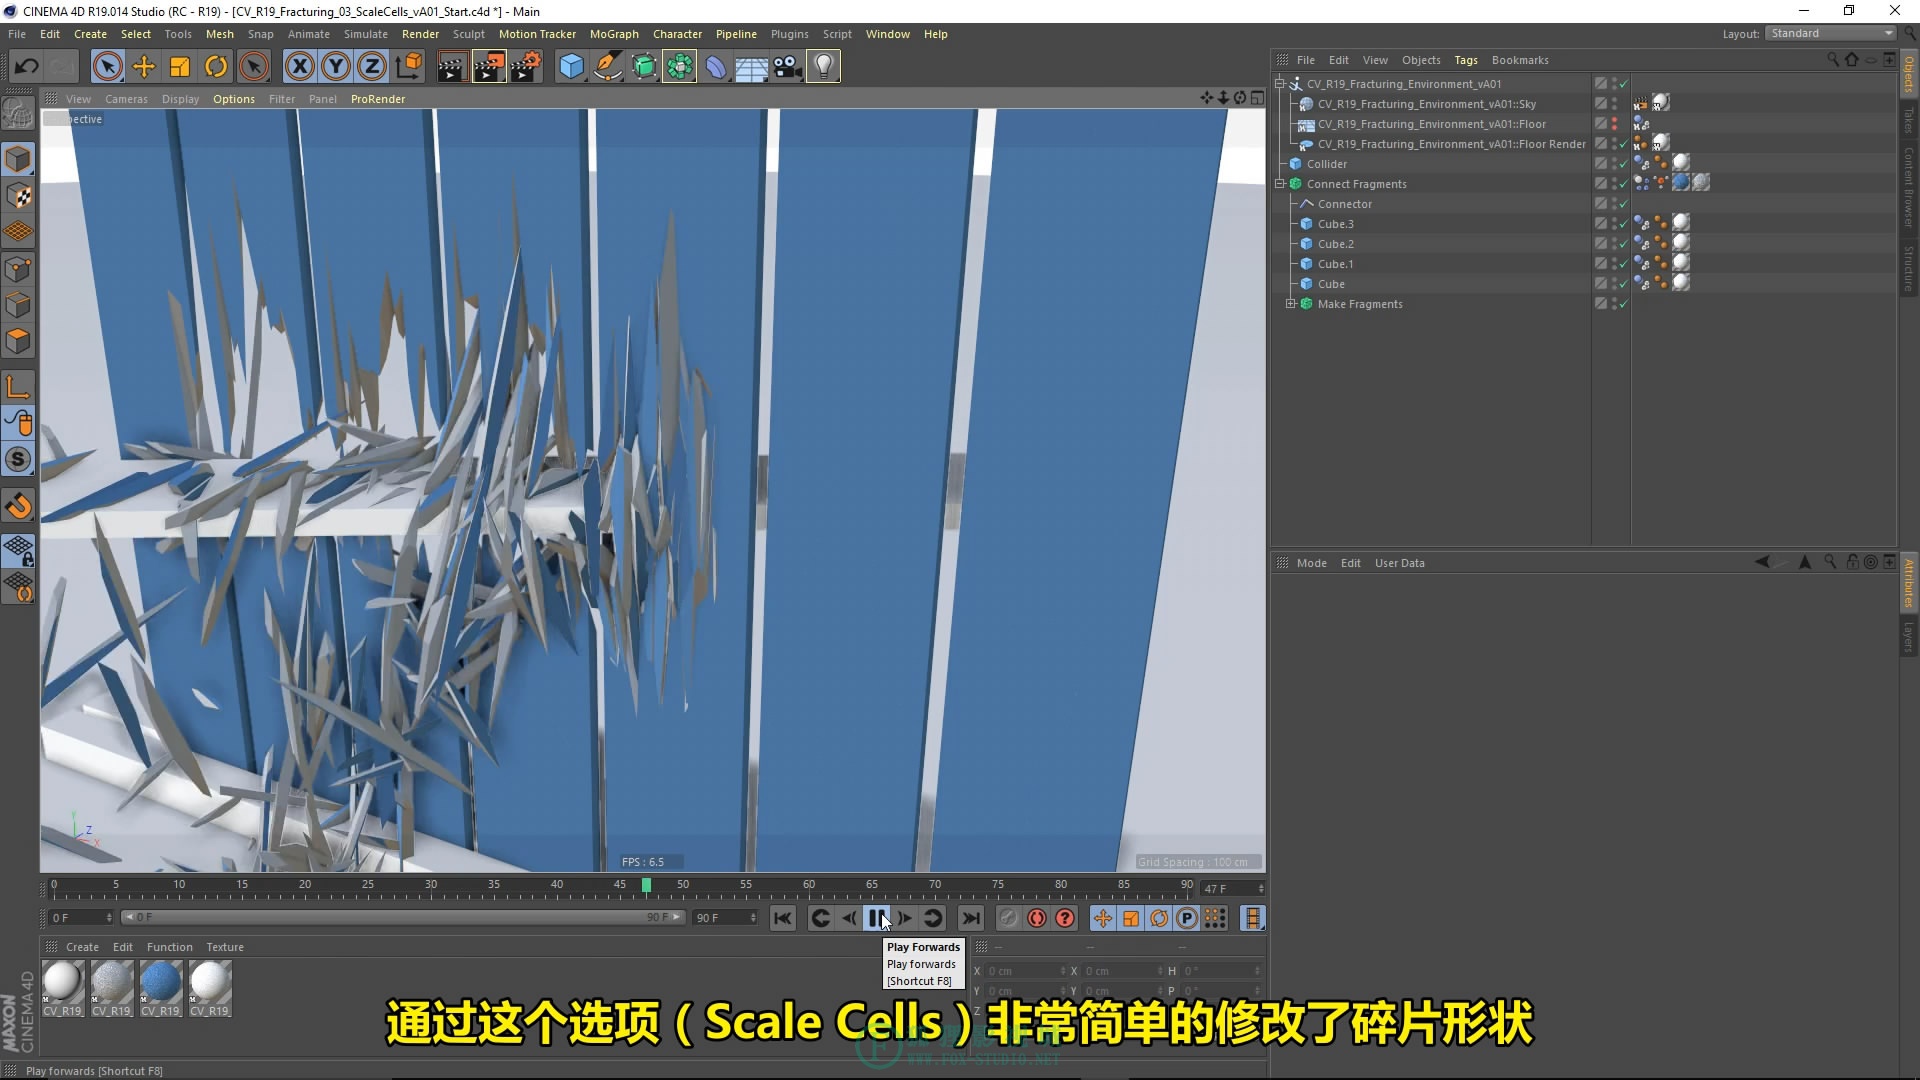
Task: Toggle Y axis lock
Action: pos(336,67)
